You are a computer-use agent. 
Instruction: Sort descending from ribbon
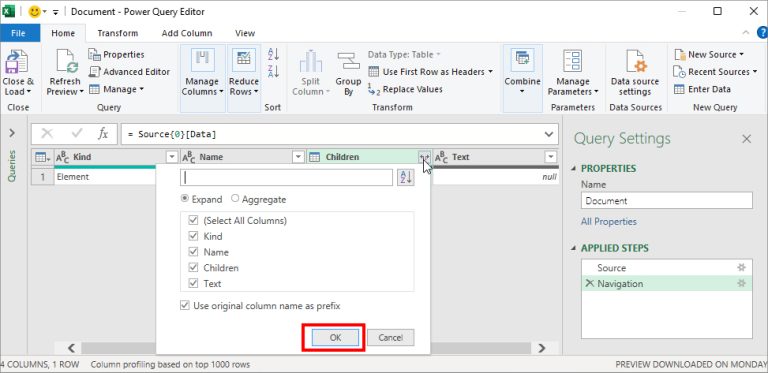click(273, 71)
